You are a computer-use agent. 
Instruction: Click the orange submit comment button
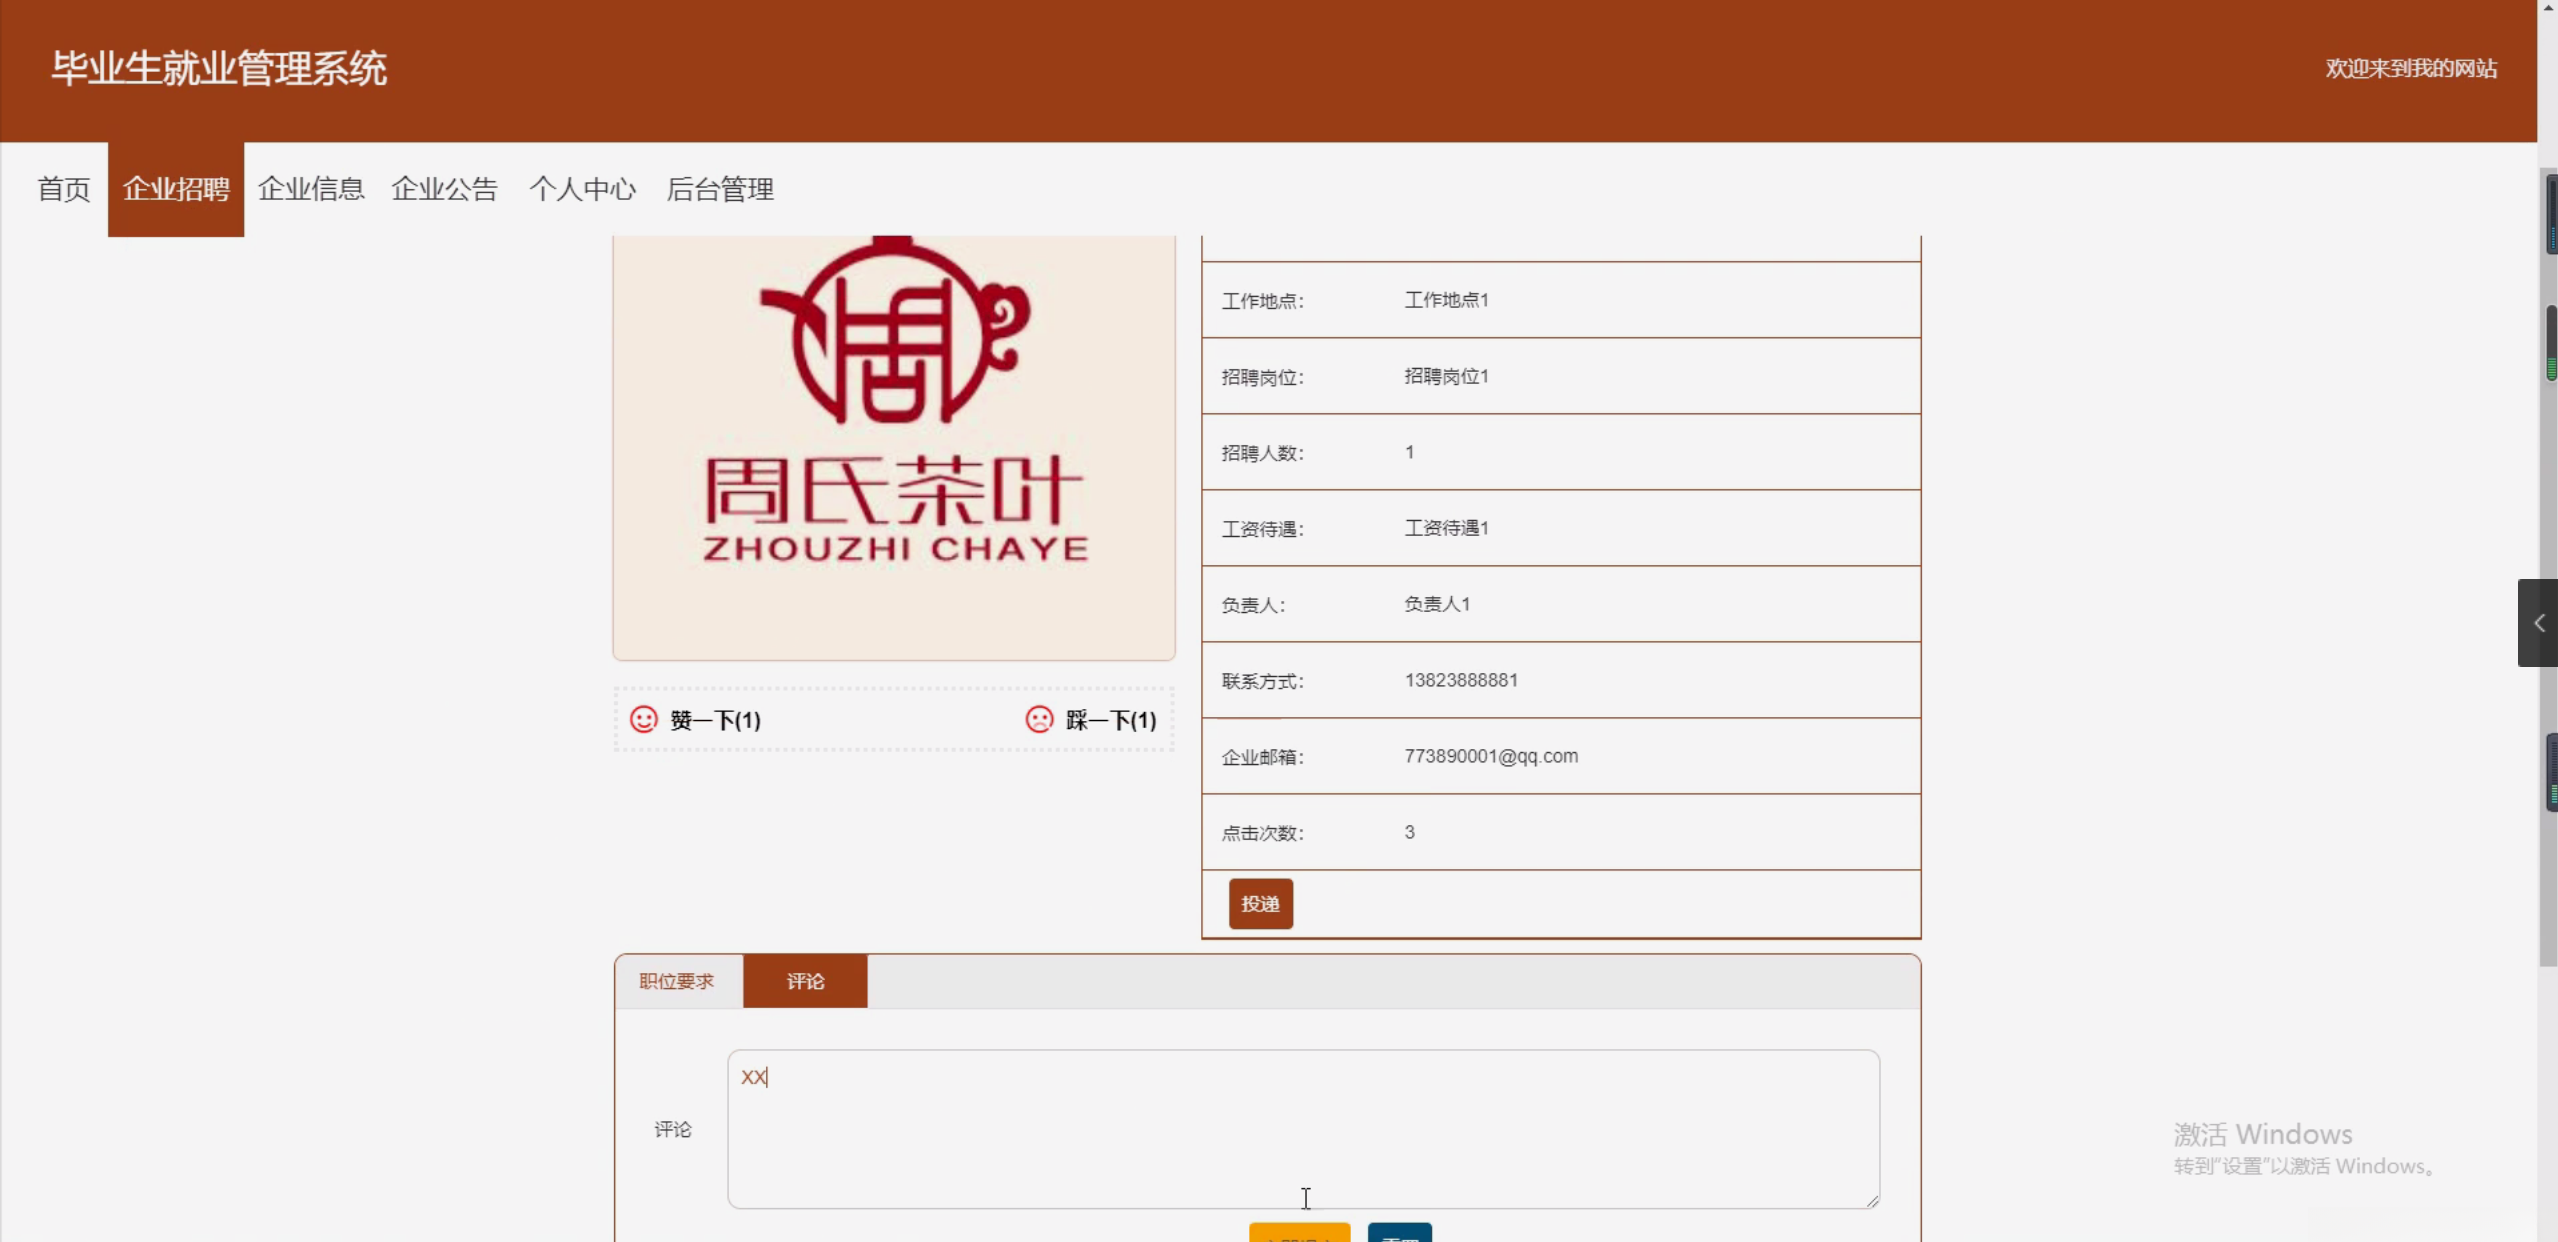1298,1233
